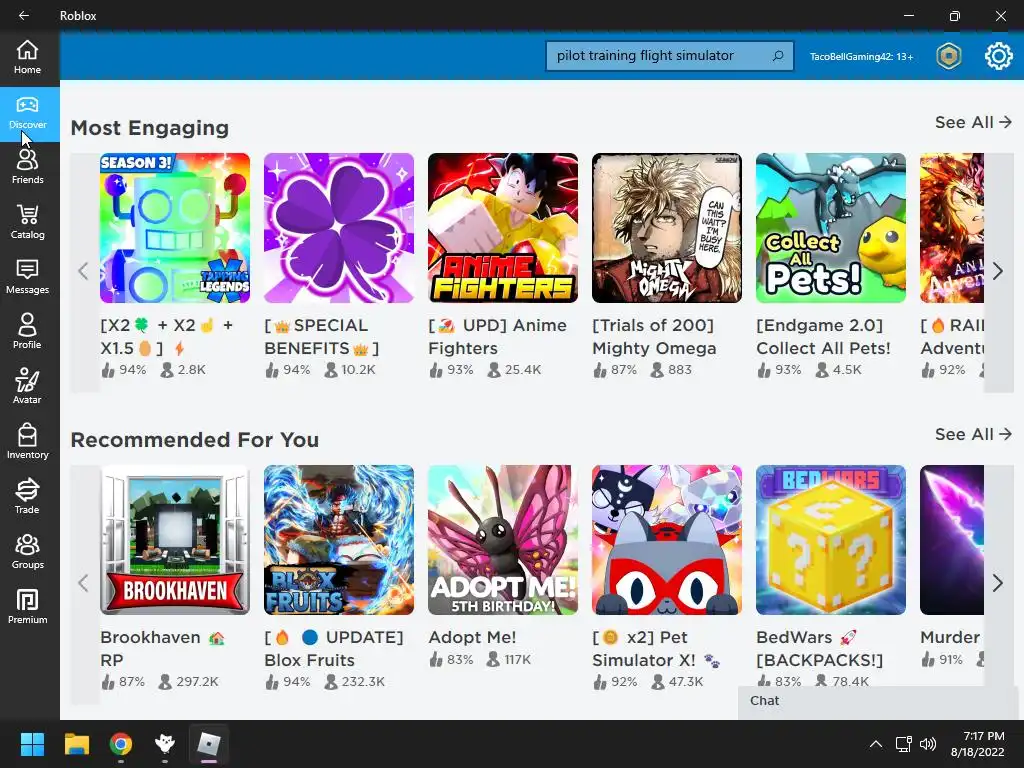Open purple clover SPECIAL BENEFITS thumbnail
The width and height of the screenshot is (1024, 768).
click(x=338, y=228)
